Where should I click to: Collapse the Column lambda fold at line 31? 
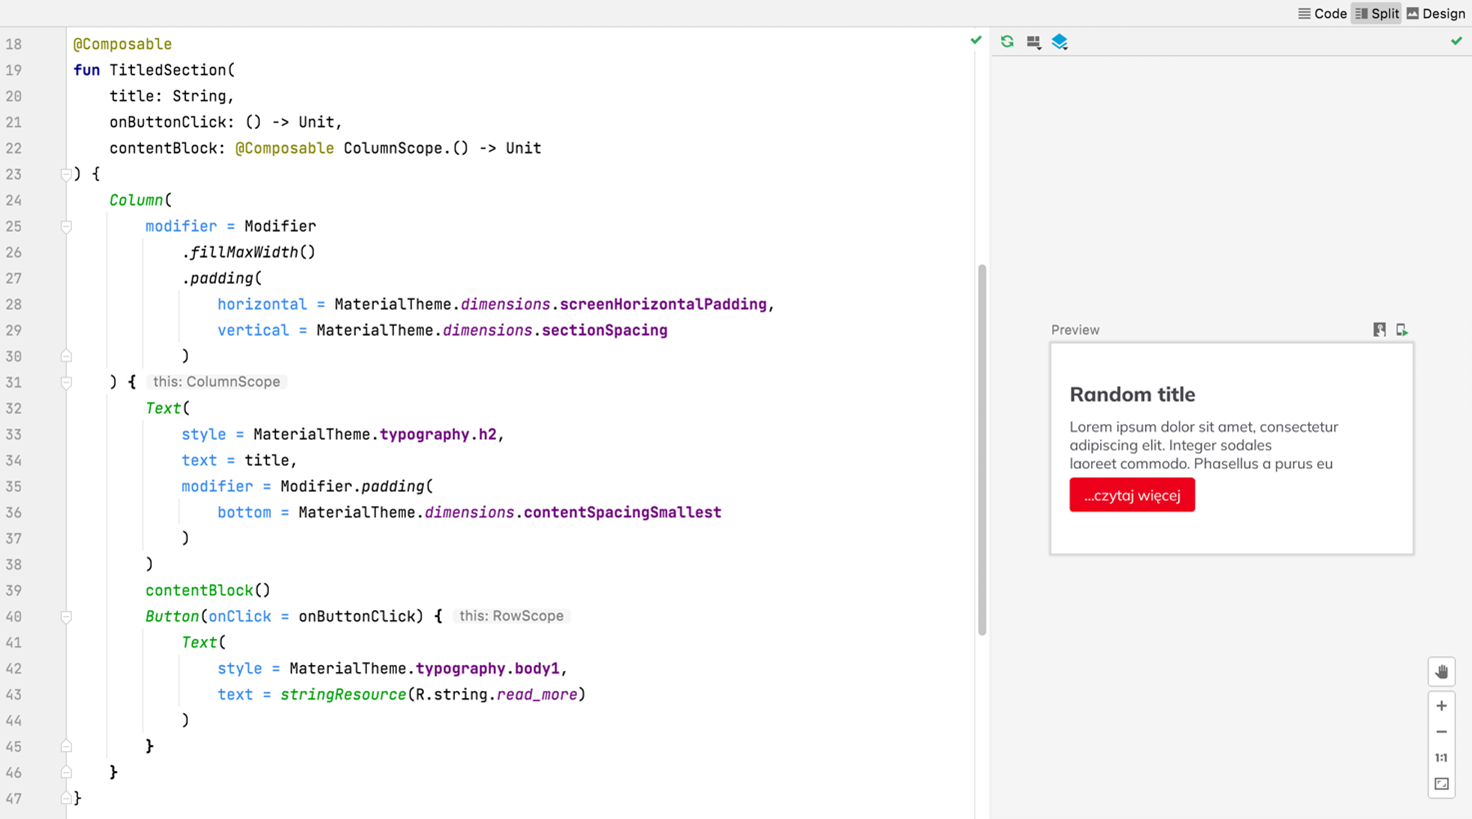coord(66,382)
